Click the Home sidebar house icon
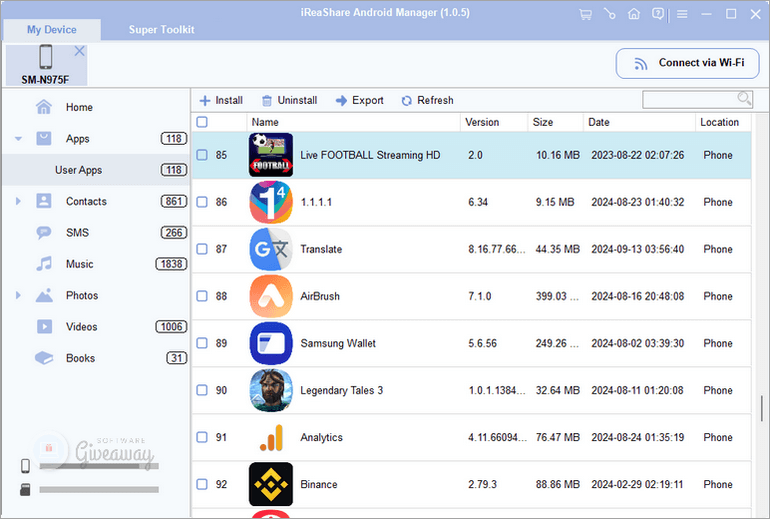This screenshot has width=770, height=519. click(x=44, y=107)
